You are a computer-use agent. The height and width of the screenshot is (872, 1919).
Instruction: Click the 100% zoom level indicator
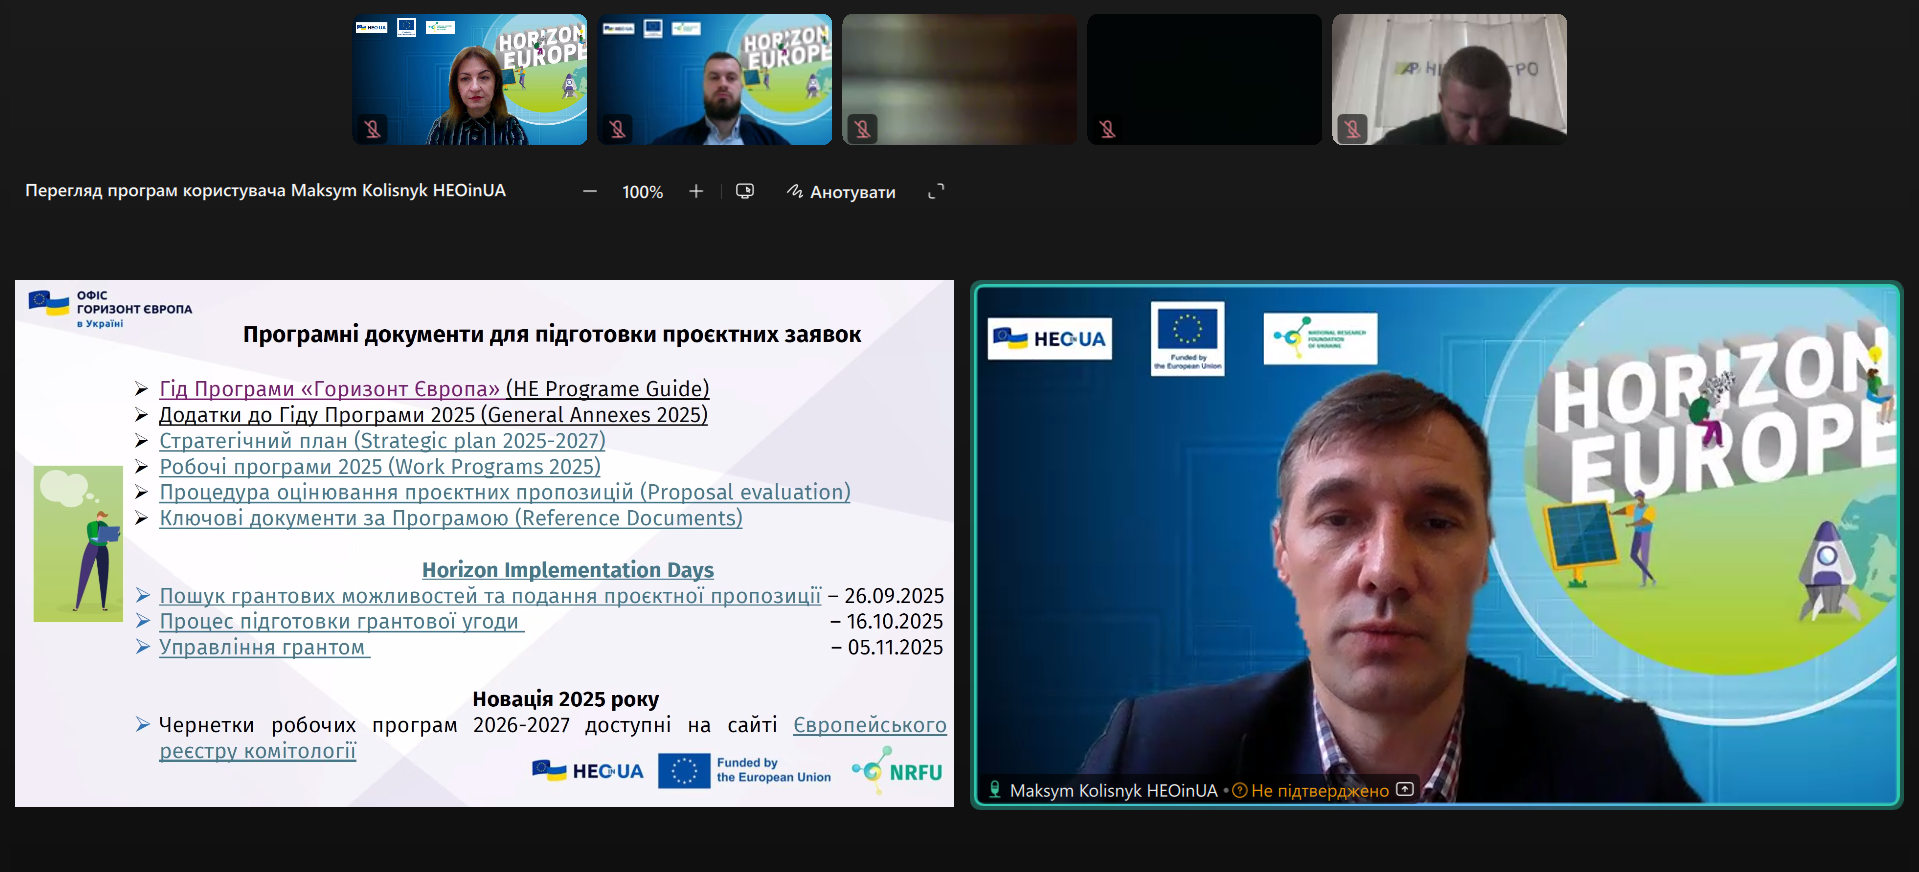642,192
